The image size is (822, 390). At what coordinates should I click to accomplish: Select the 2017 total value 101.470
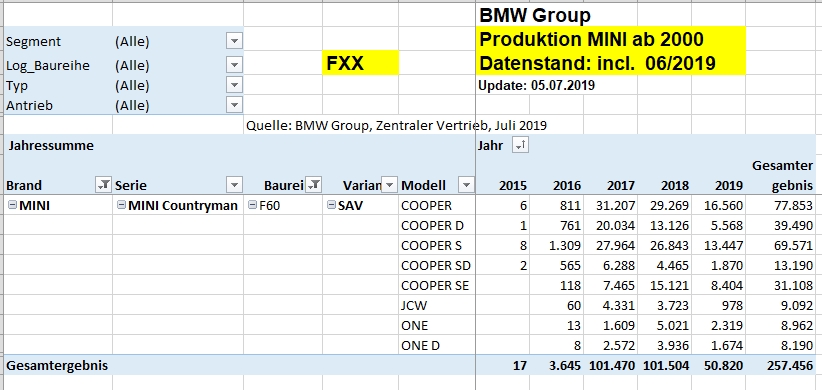click(x=611, y=365)
